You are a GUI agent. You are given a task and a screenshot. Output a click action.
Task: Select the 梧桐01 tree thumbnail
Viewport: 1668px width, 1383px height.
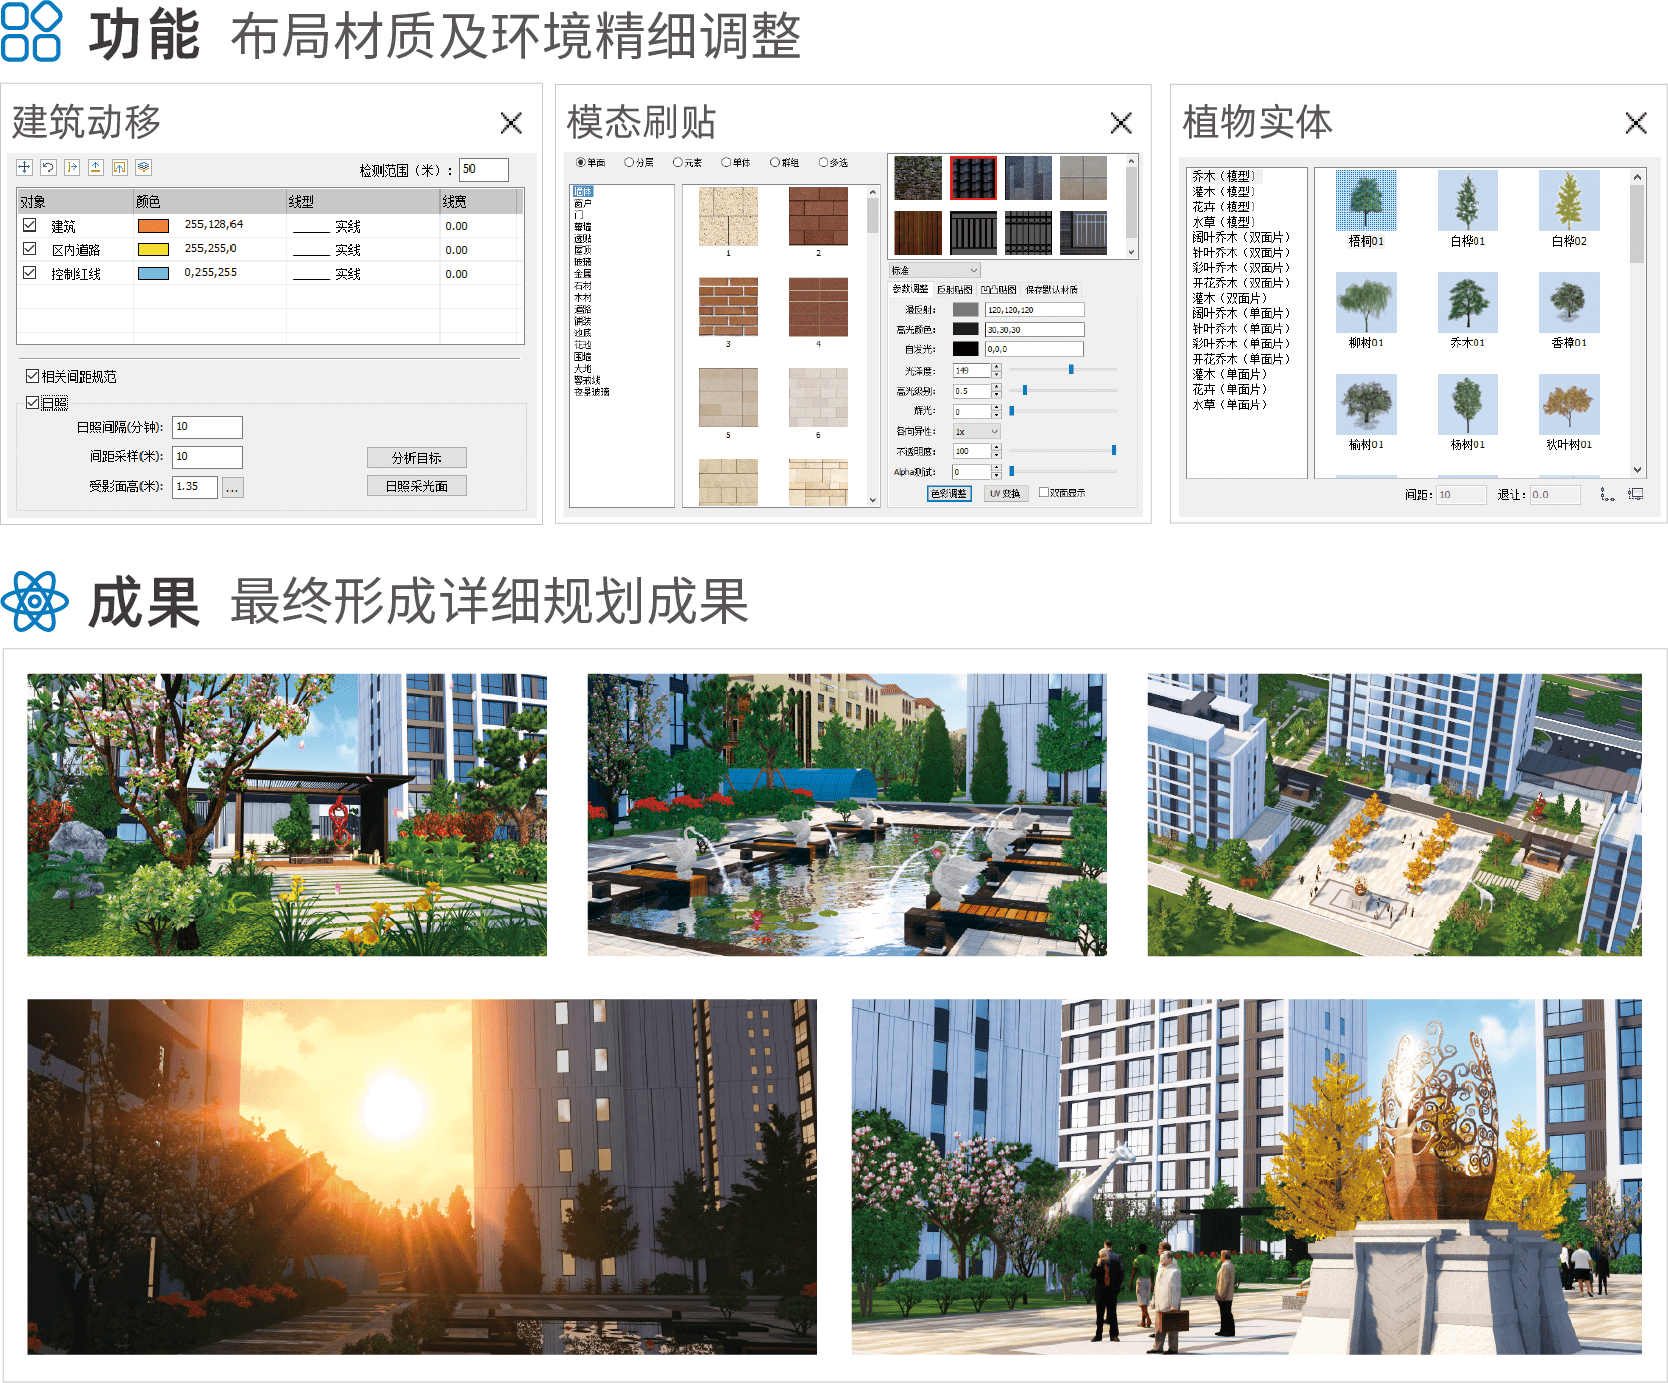click(x=1366, y=200)
